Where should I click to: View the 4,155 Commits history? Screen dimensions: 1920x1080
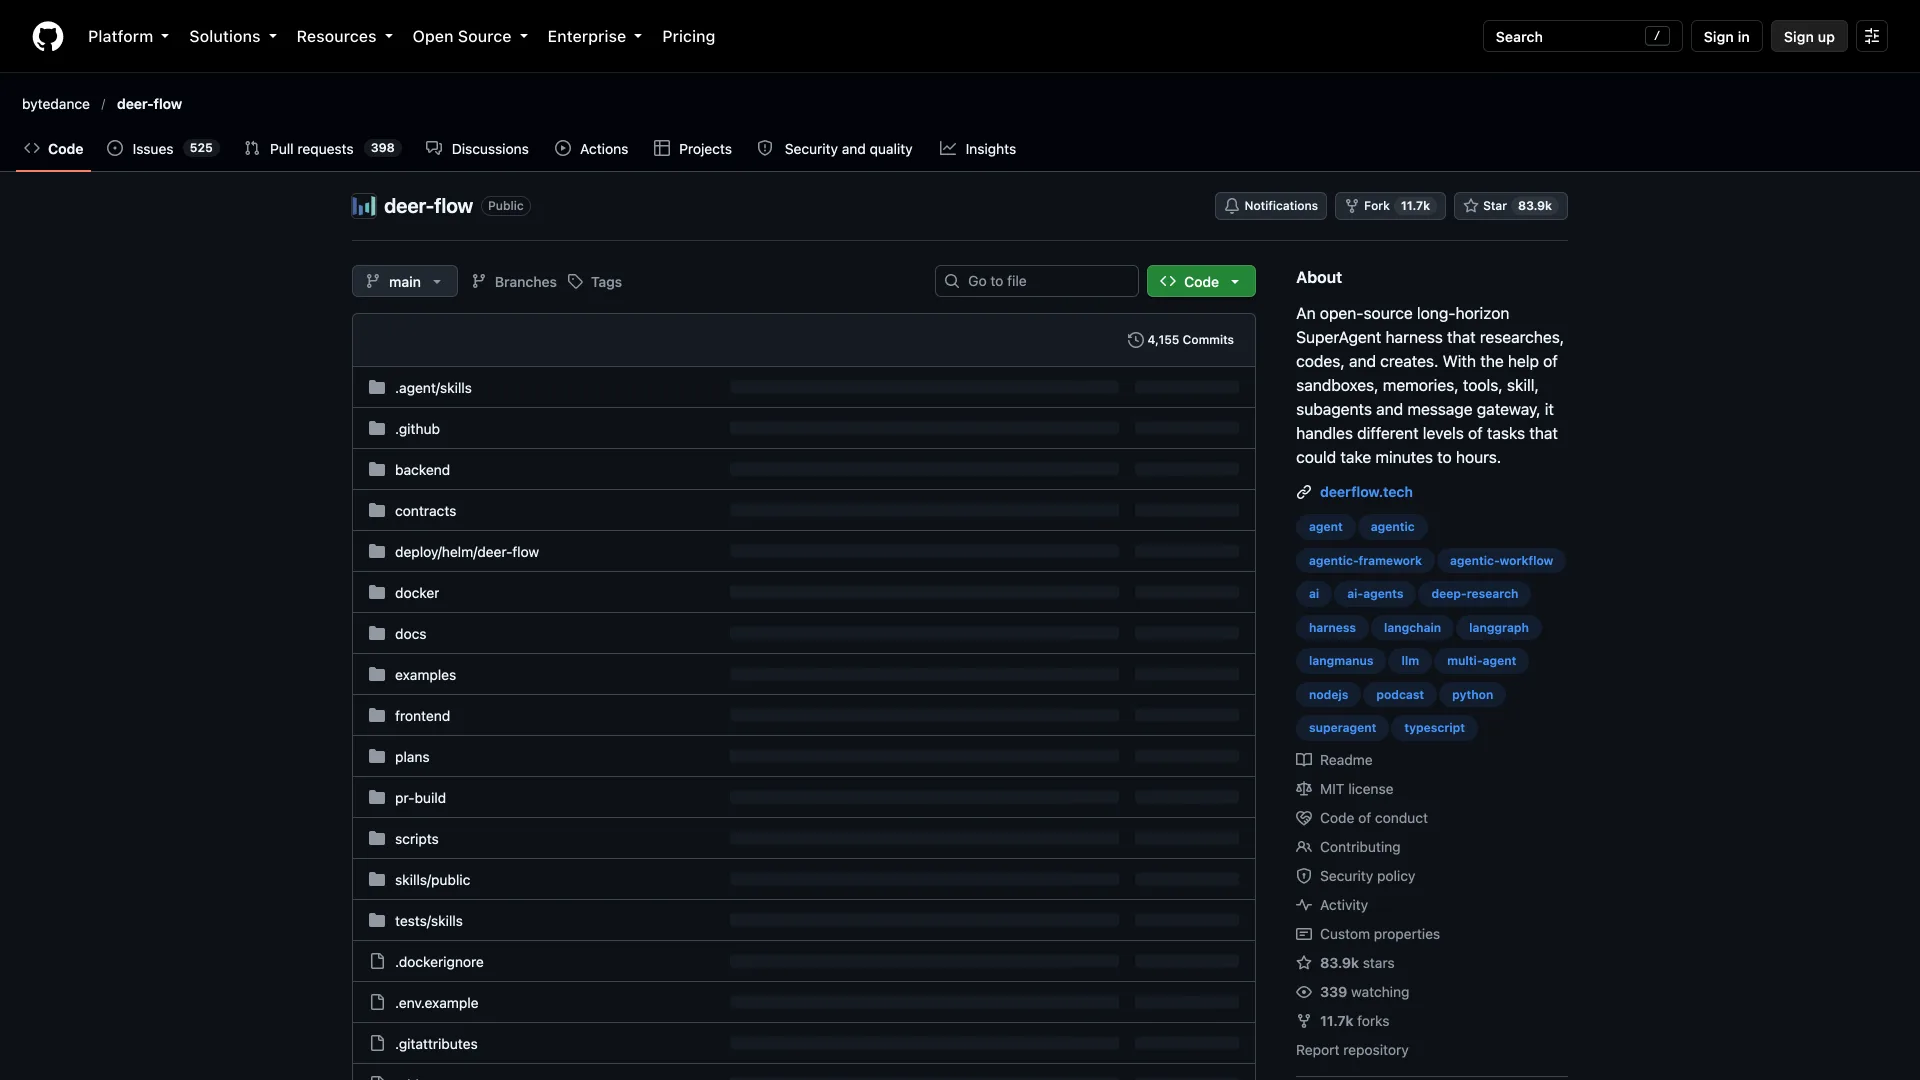tap(1180, 340)
